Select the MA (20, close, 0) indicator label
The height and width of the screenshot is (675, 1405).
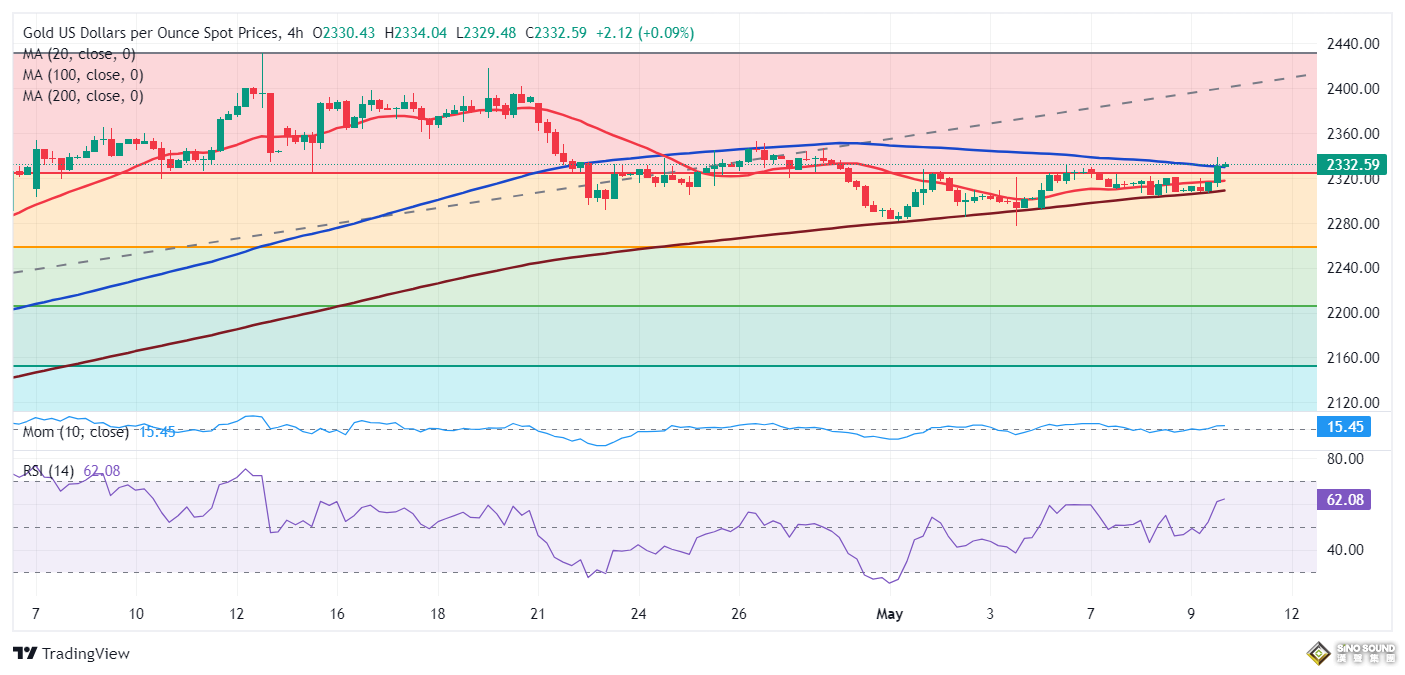tap(79, 54)
